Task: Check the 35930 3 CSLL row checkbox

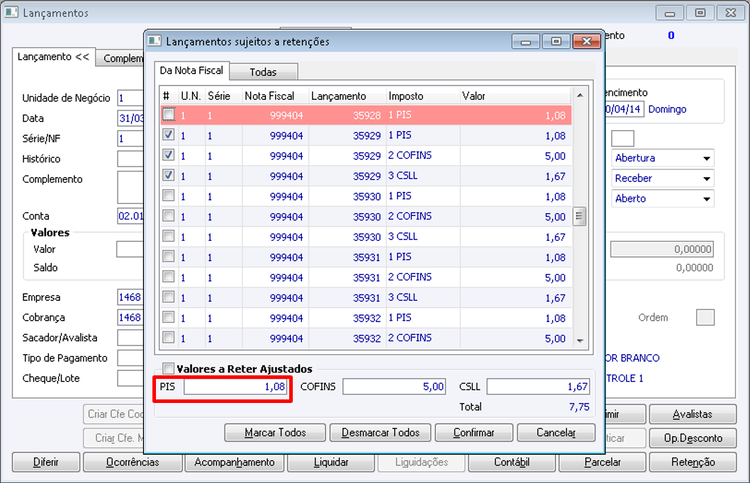Action: click(168, 236)
